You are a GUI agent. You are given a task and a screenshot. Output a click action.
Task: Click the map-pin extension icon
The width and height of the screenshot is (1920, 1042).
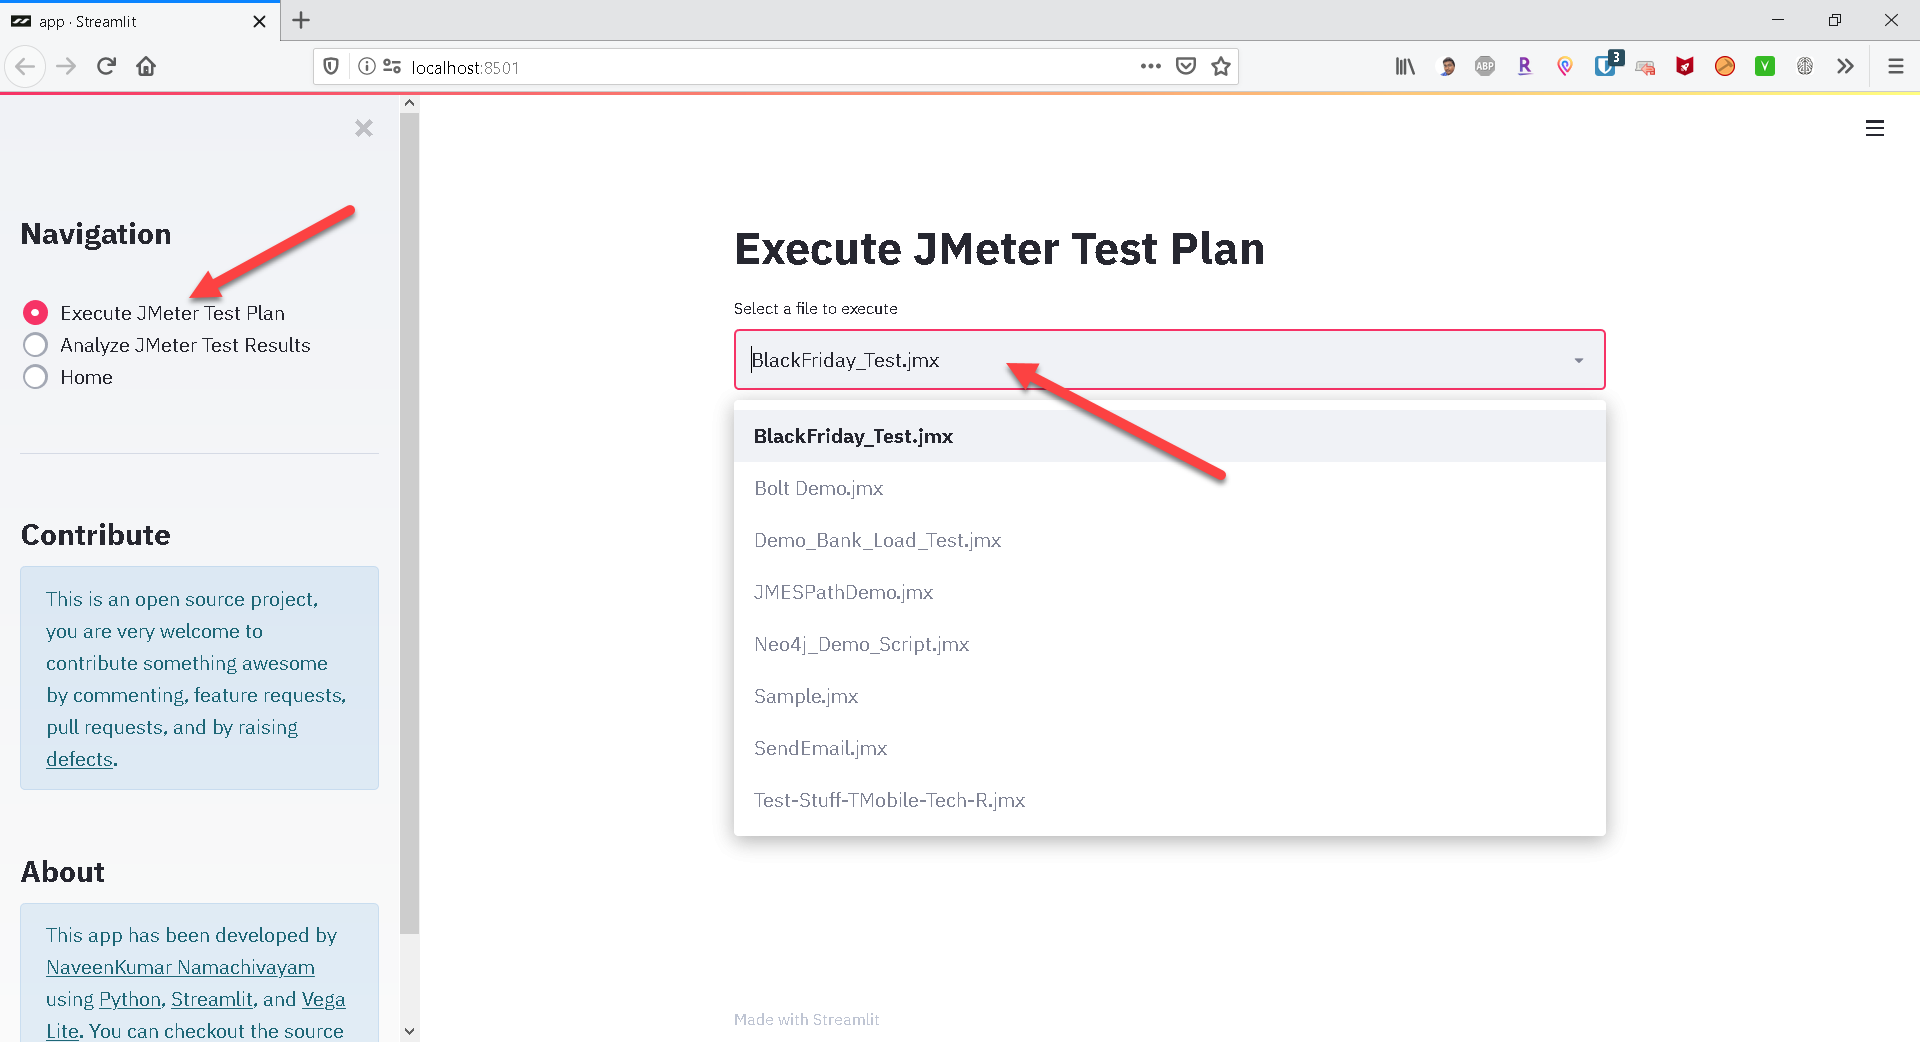point(1565,67)
